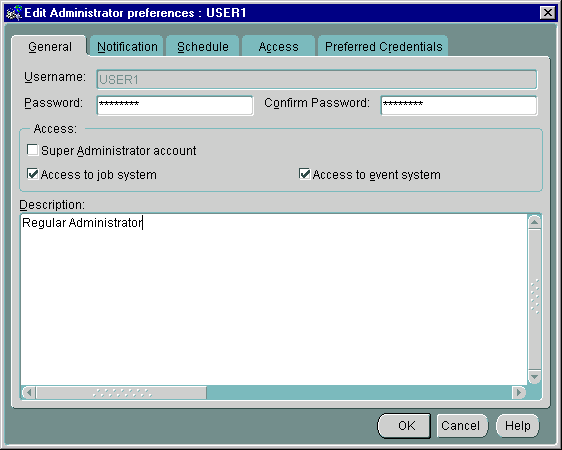The width and height of the screenshot is (562, 450).
Task: Click the Password input field
Action: [x=175, y=105]
